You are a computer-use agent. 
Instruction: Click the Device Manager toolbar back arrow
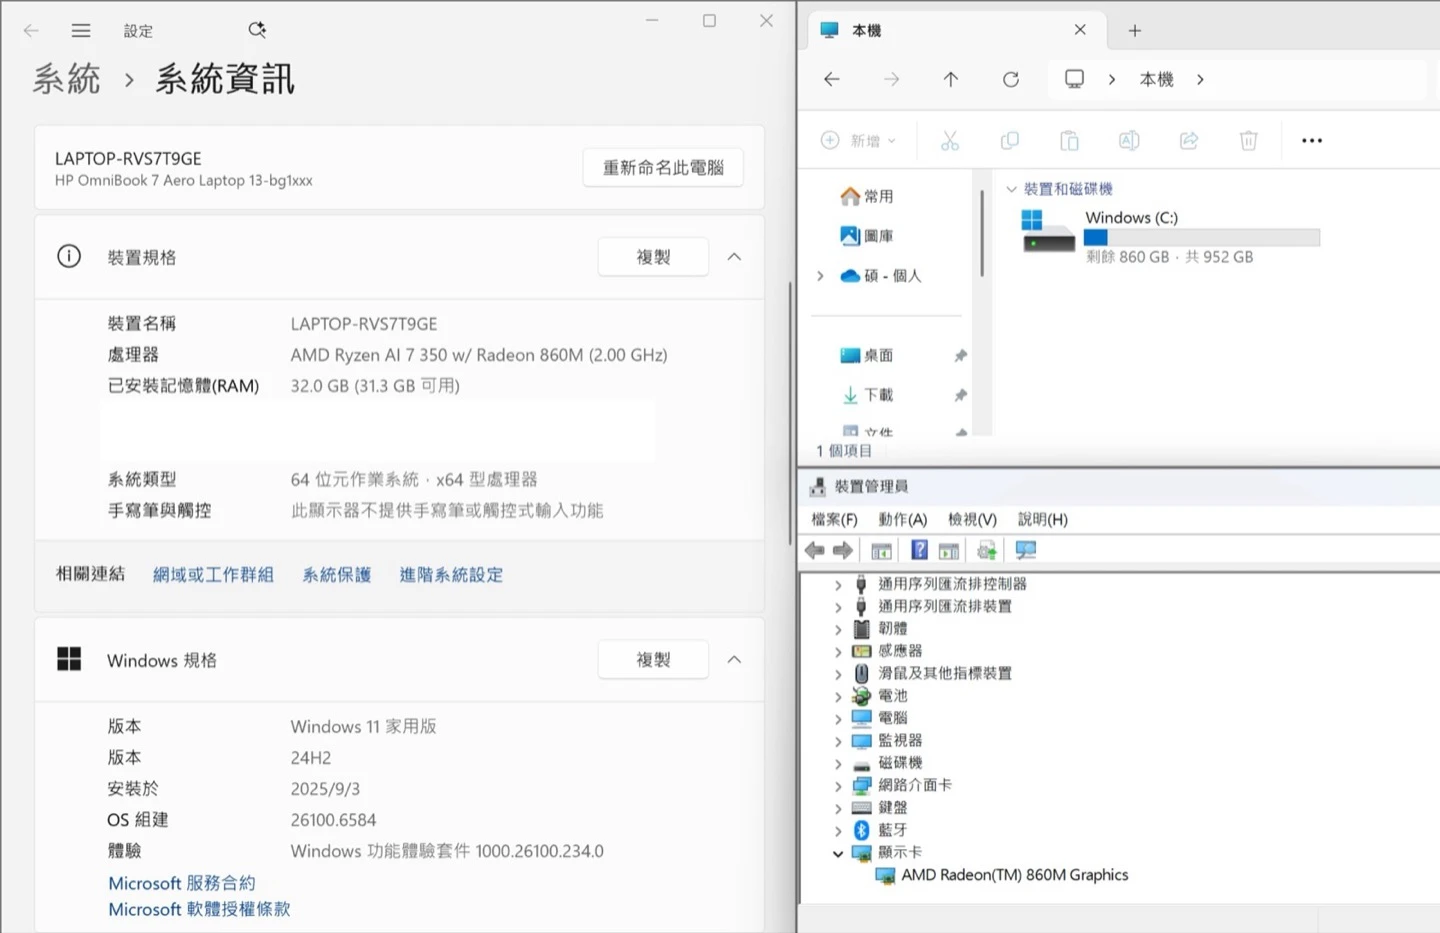[815, 550]
